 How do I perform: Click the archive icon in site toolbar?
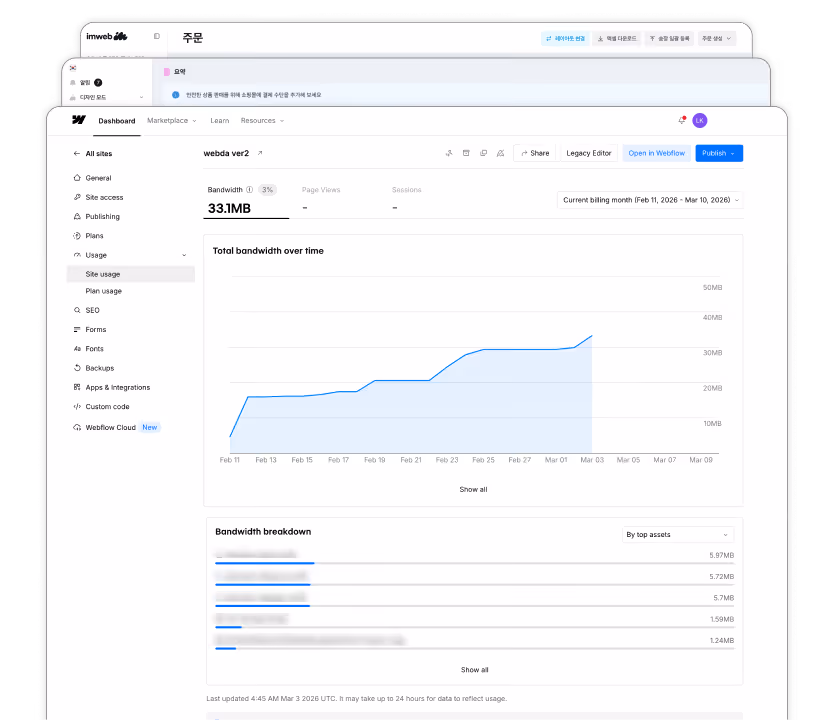pos(466,153)
